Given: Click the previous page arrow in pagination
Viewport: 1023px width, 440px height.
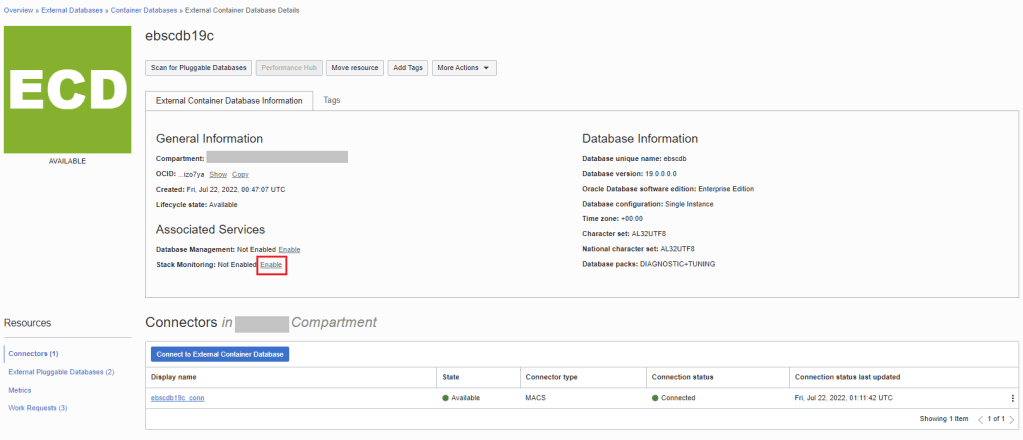Looking at the screenshot, I should (980, 418).
